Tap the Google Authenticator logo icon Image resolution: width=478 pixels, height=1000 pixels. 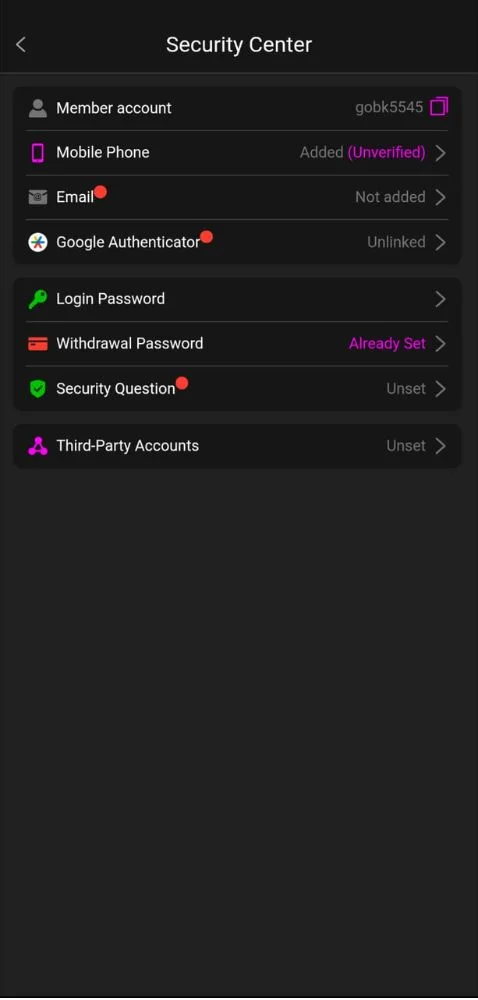coord(38,242)
